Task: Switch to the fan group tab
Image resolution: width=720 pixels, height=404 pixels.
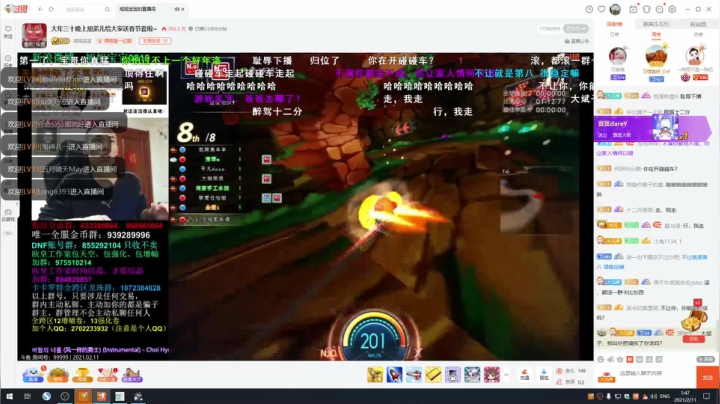Action: tap(698, 24)
